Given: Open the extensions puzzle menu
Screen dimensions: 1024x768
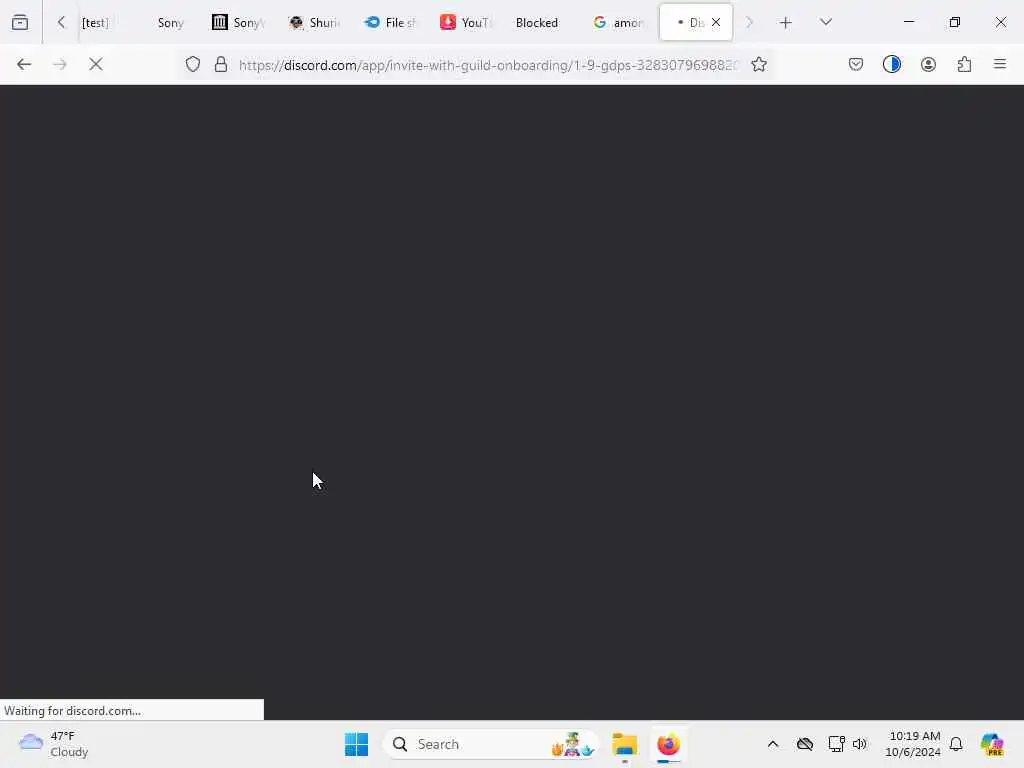Looking at the screenshot, I should tap(964, 64).
